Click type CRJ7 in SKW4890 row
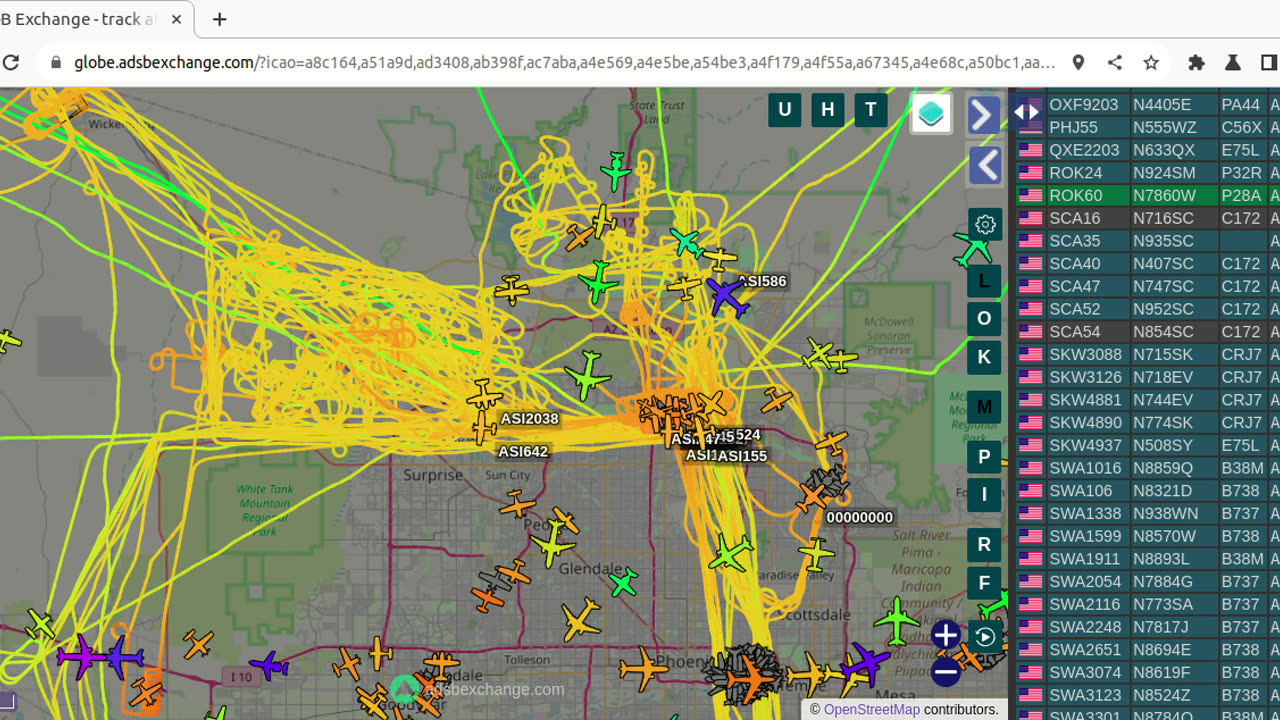Image resolution: width=1280 pixels, height=720 pixels. pyautogui.click(x=1241, y=422)
